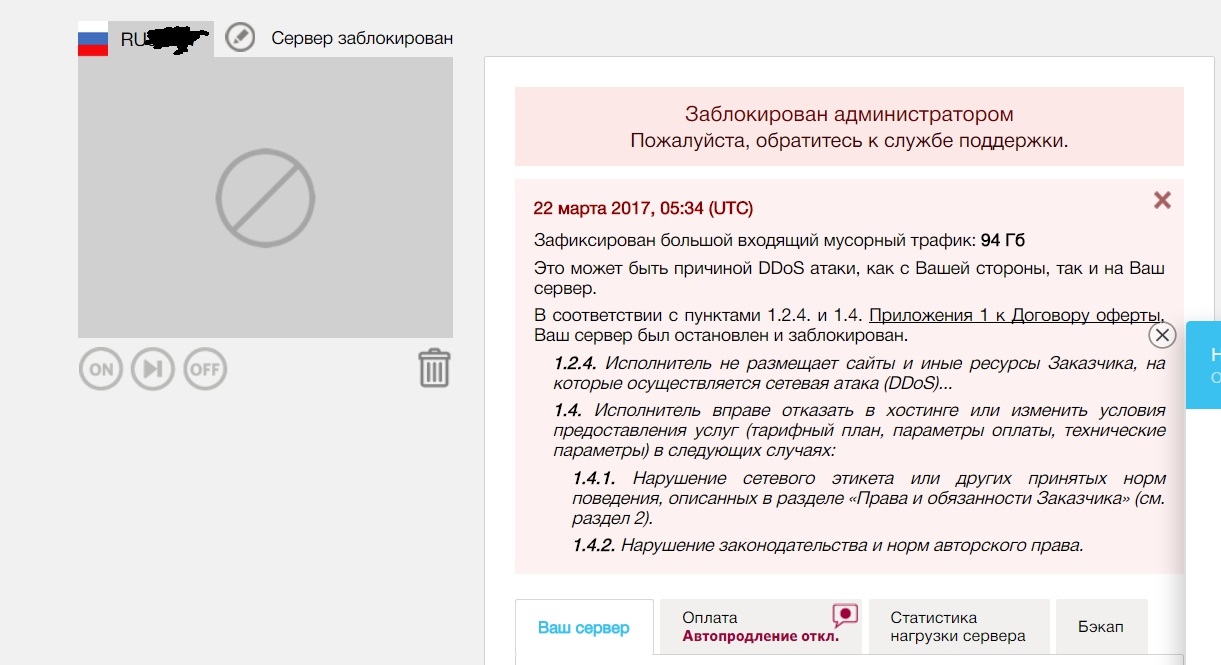The image size is (1221, 665).
Task: Go to the Бэкап tab
Action: [1101, 627]
